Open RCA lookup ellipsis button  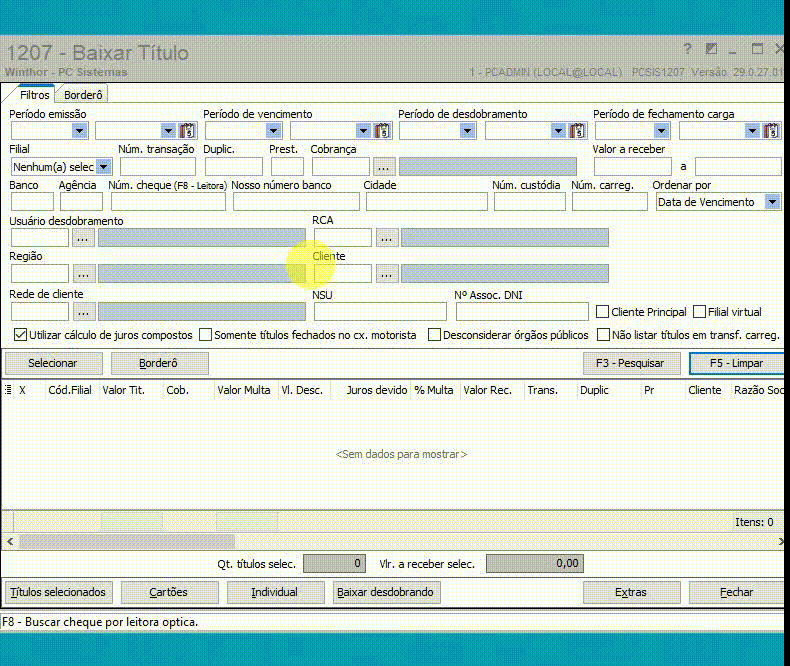(x=386, y=238)
